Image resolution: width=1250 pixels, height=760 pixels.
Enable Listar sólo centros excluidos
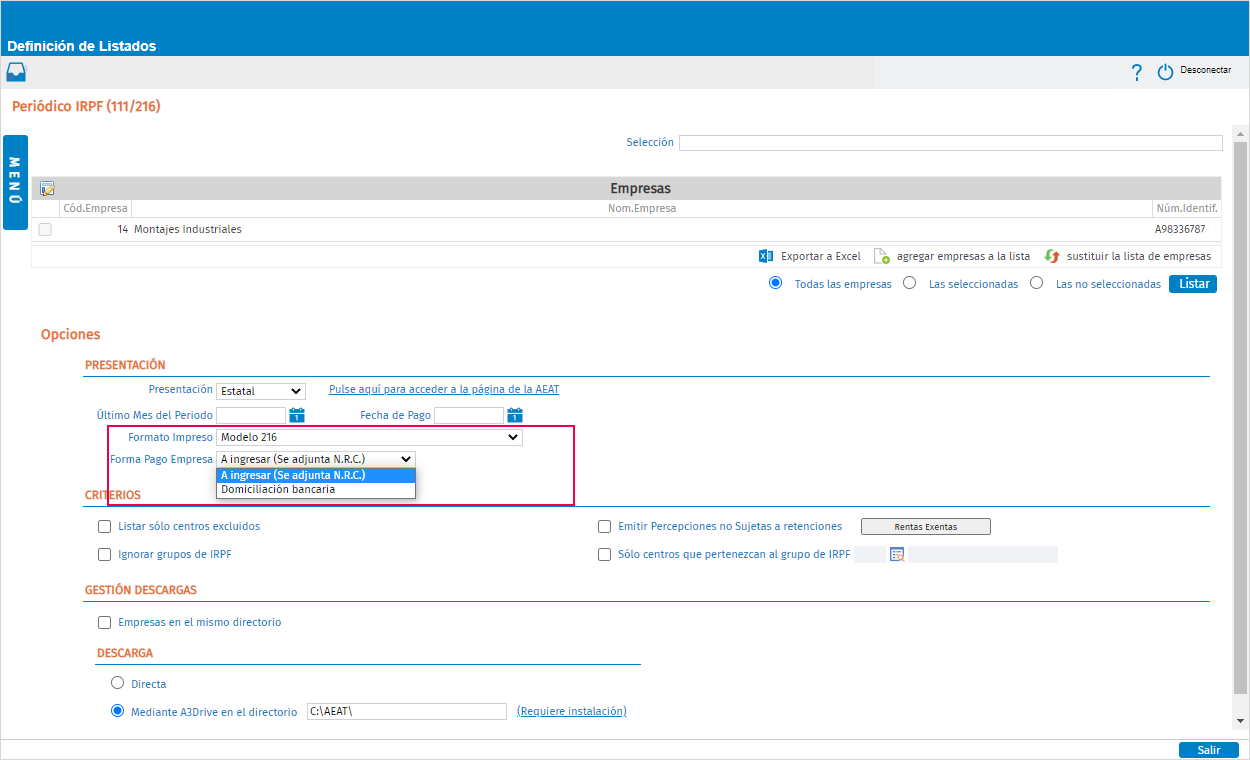pos(105,526)
